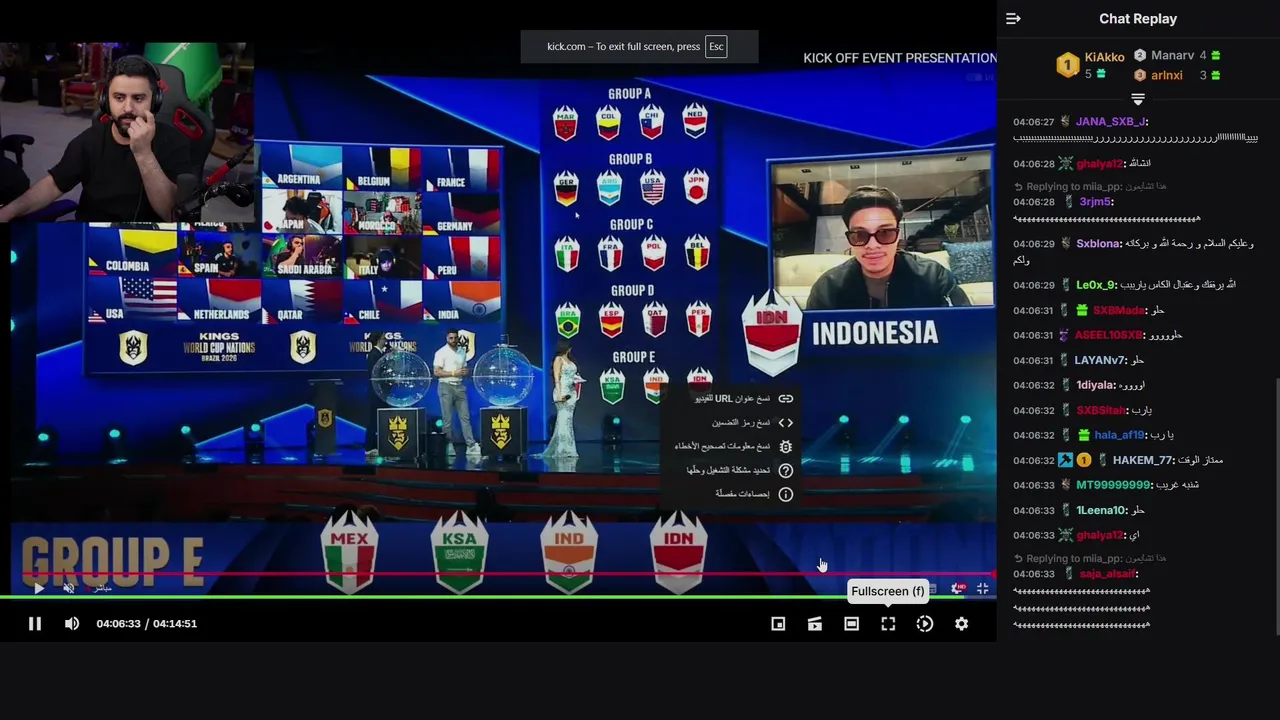Click the Chat Replay heading
1280x720 pixels.
coord(1138,19)
